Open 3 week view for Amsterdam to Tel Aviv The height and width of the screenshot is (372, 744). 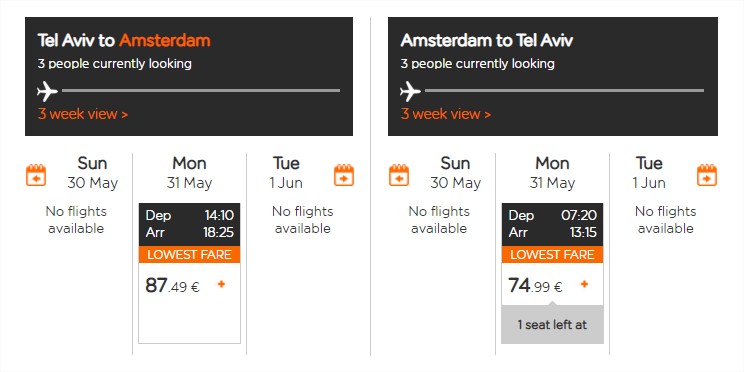(446, 114)
